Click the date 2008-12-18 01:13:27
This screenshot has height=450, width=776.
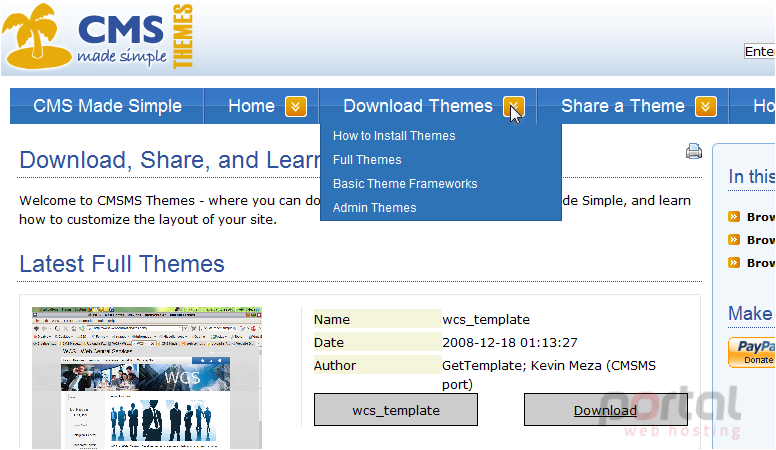(x=510, y=343)
